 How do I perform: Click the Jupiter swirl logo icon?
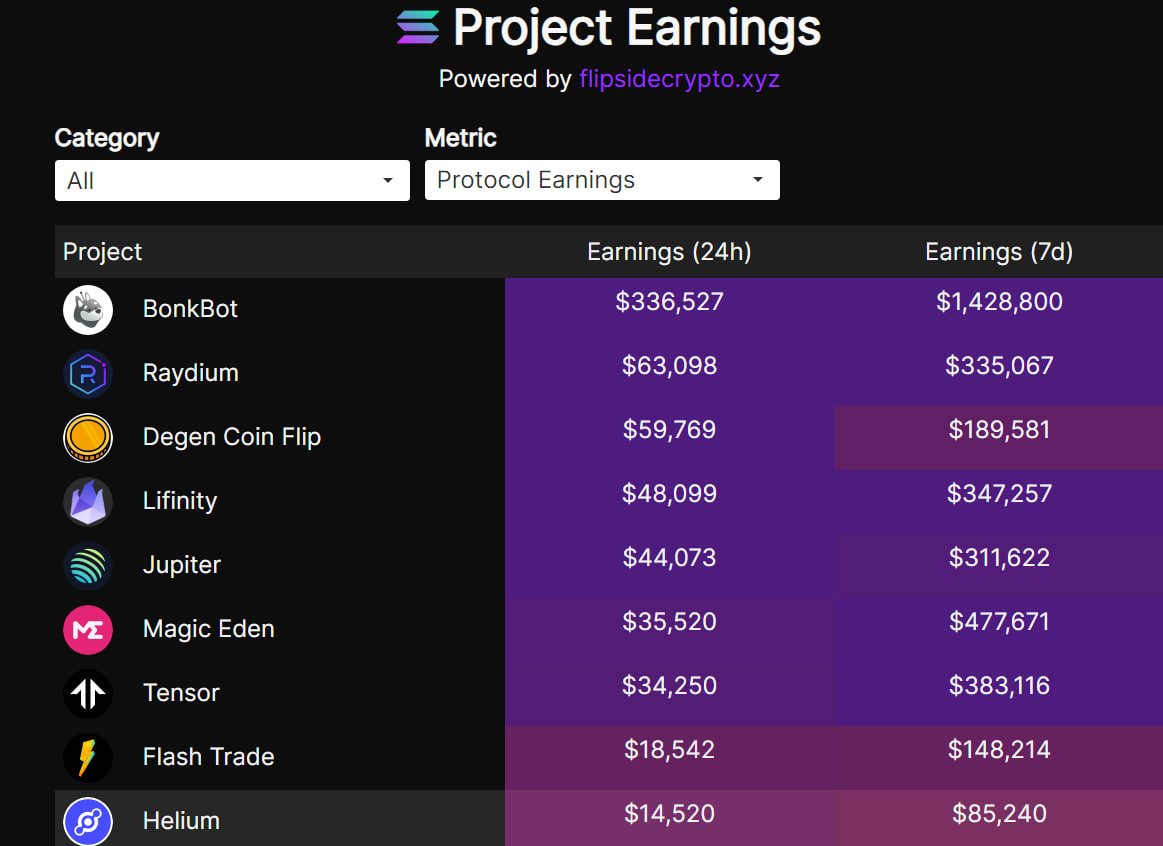coord(88,566)
